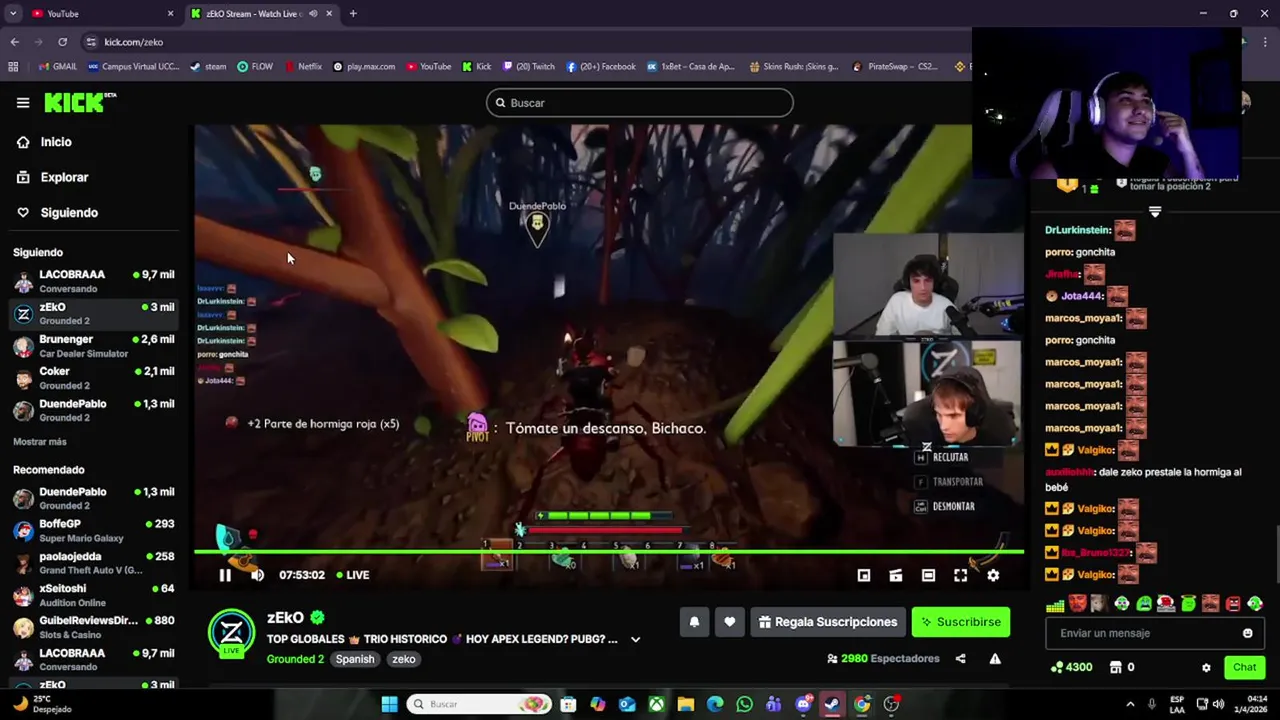Open GuibelReviewsDir recommended channel

click(x=93, y=627)
